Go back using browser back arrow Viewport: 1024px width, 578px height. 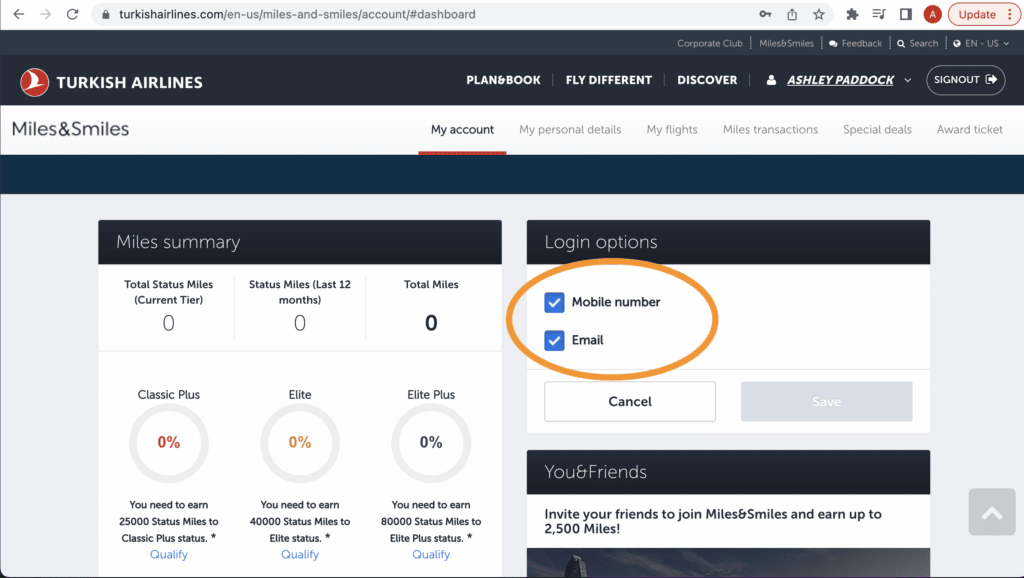coord(18,14)
